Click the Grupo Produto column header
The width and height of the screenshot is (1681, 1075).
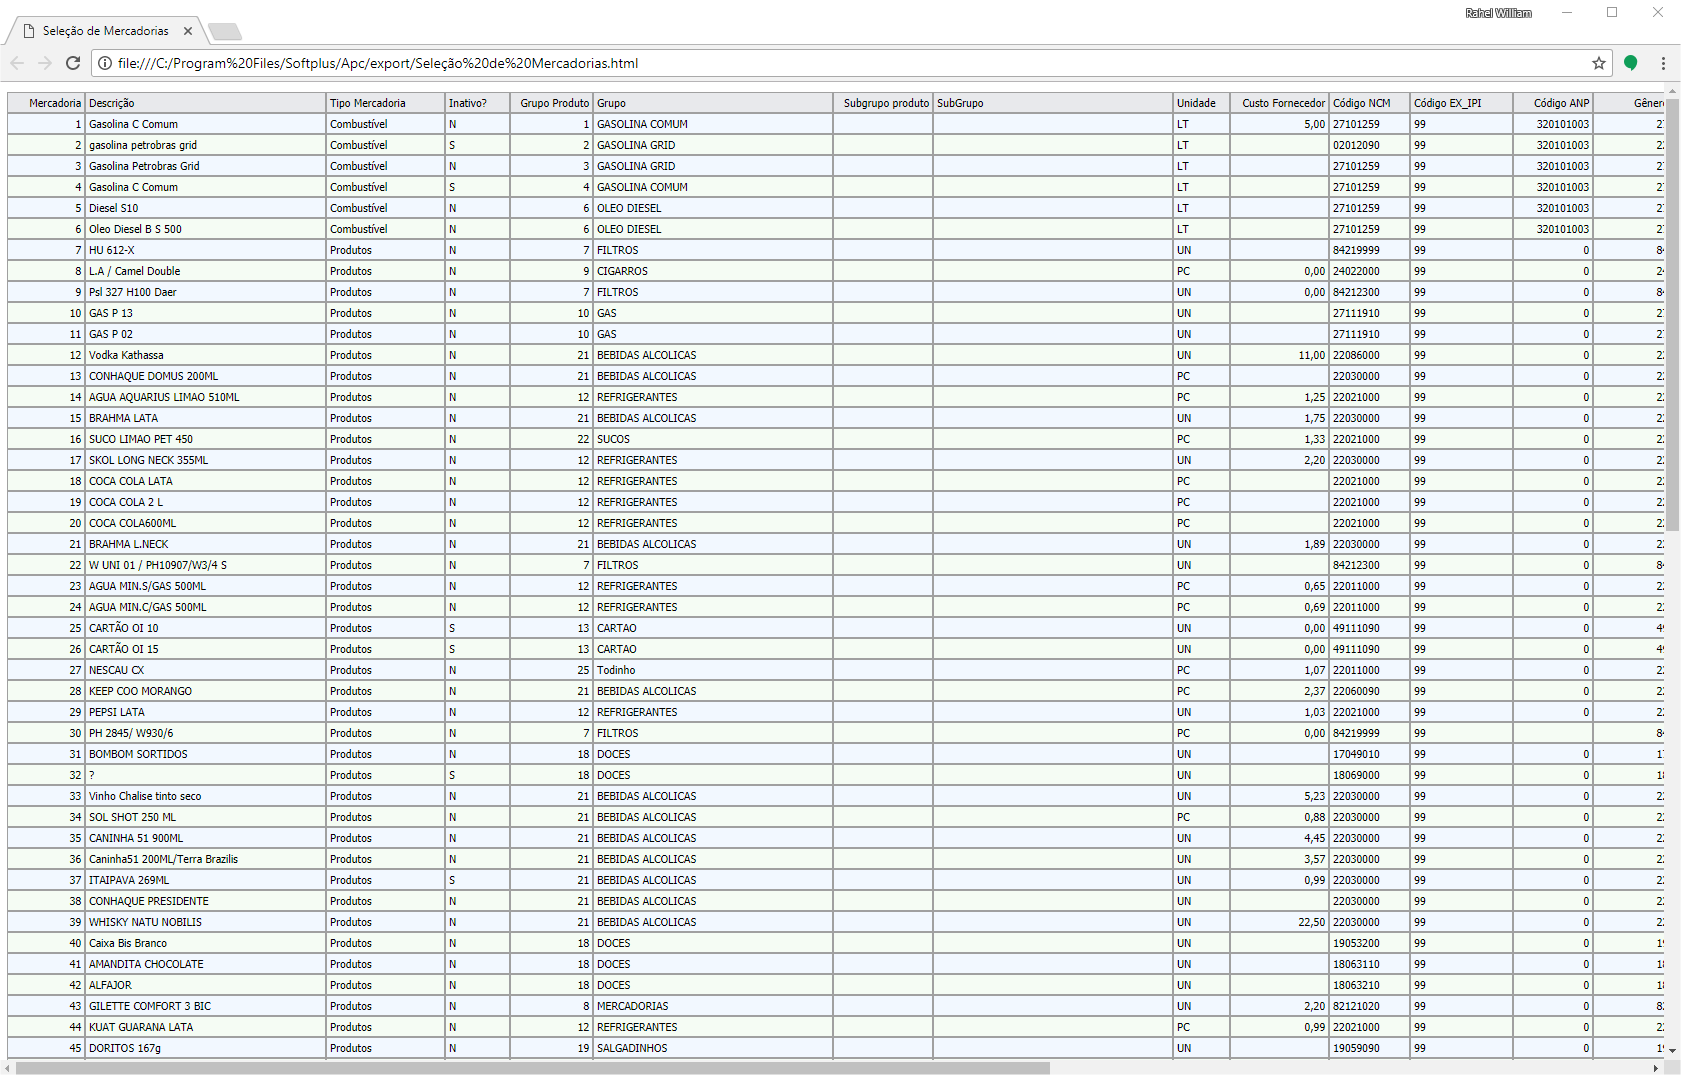click(551, 103)
